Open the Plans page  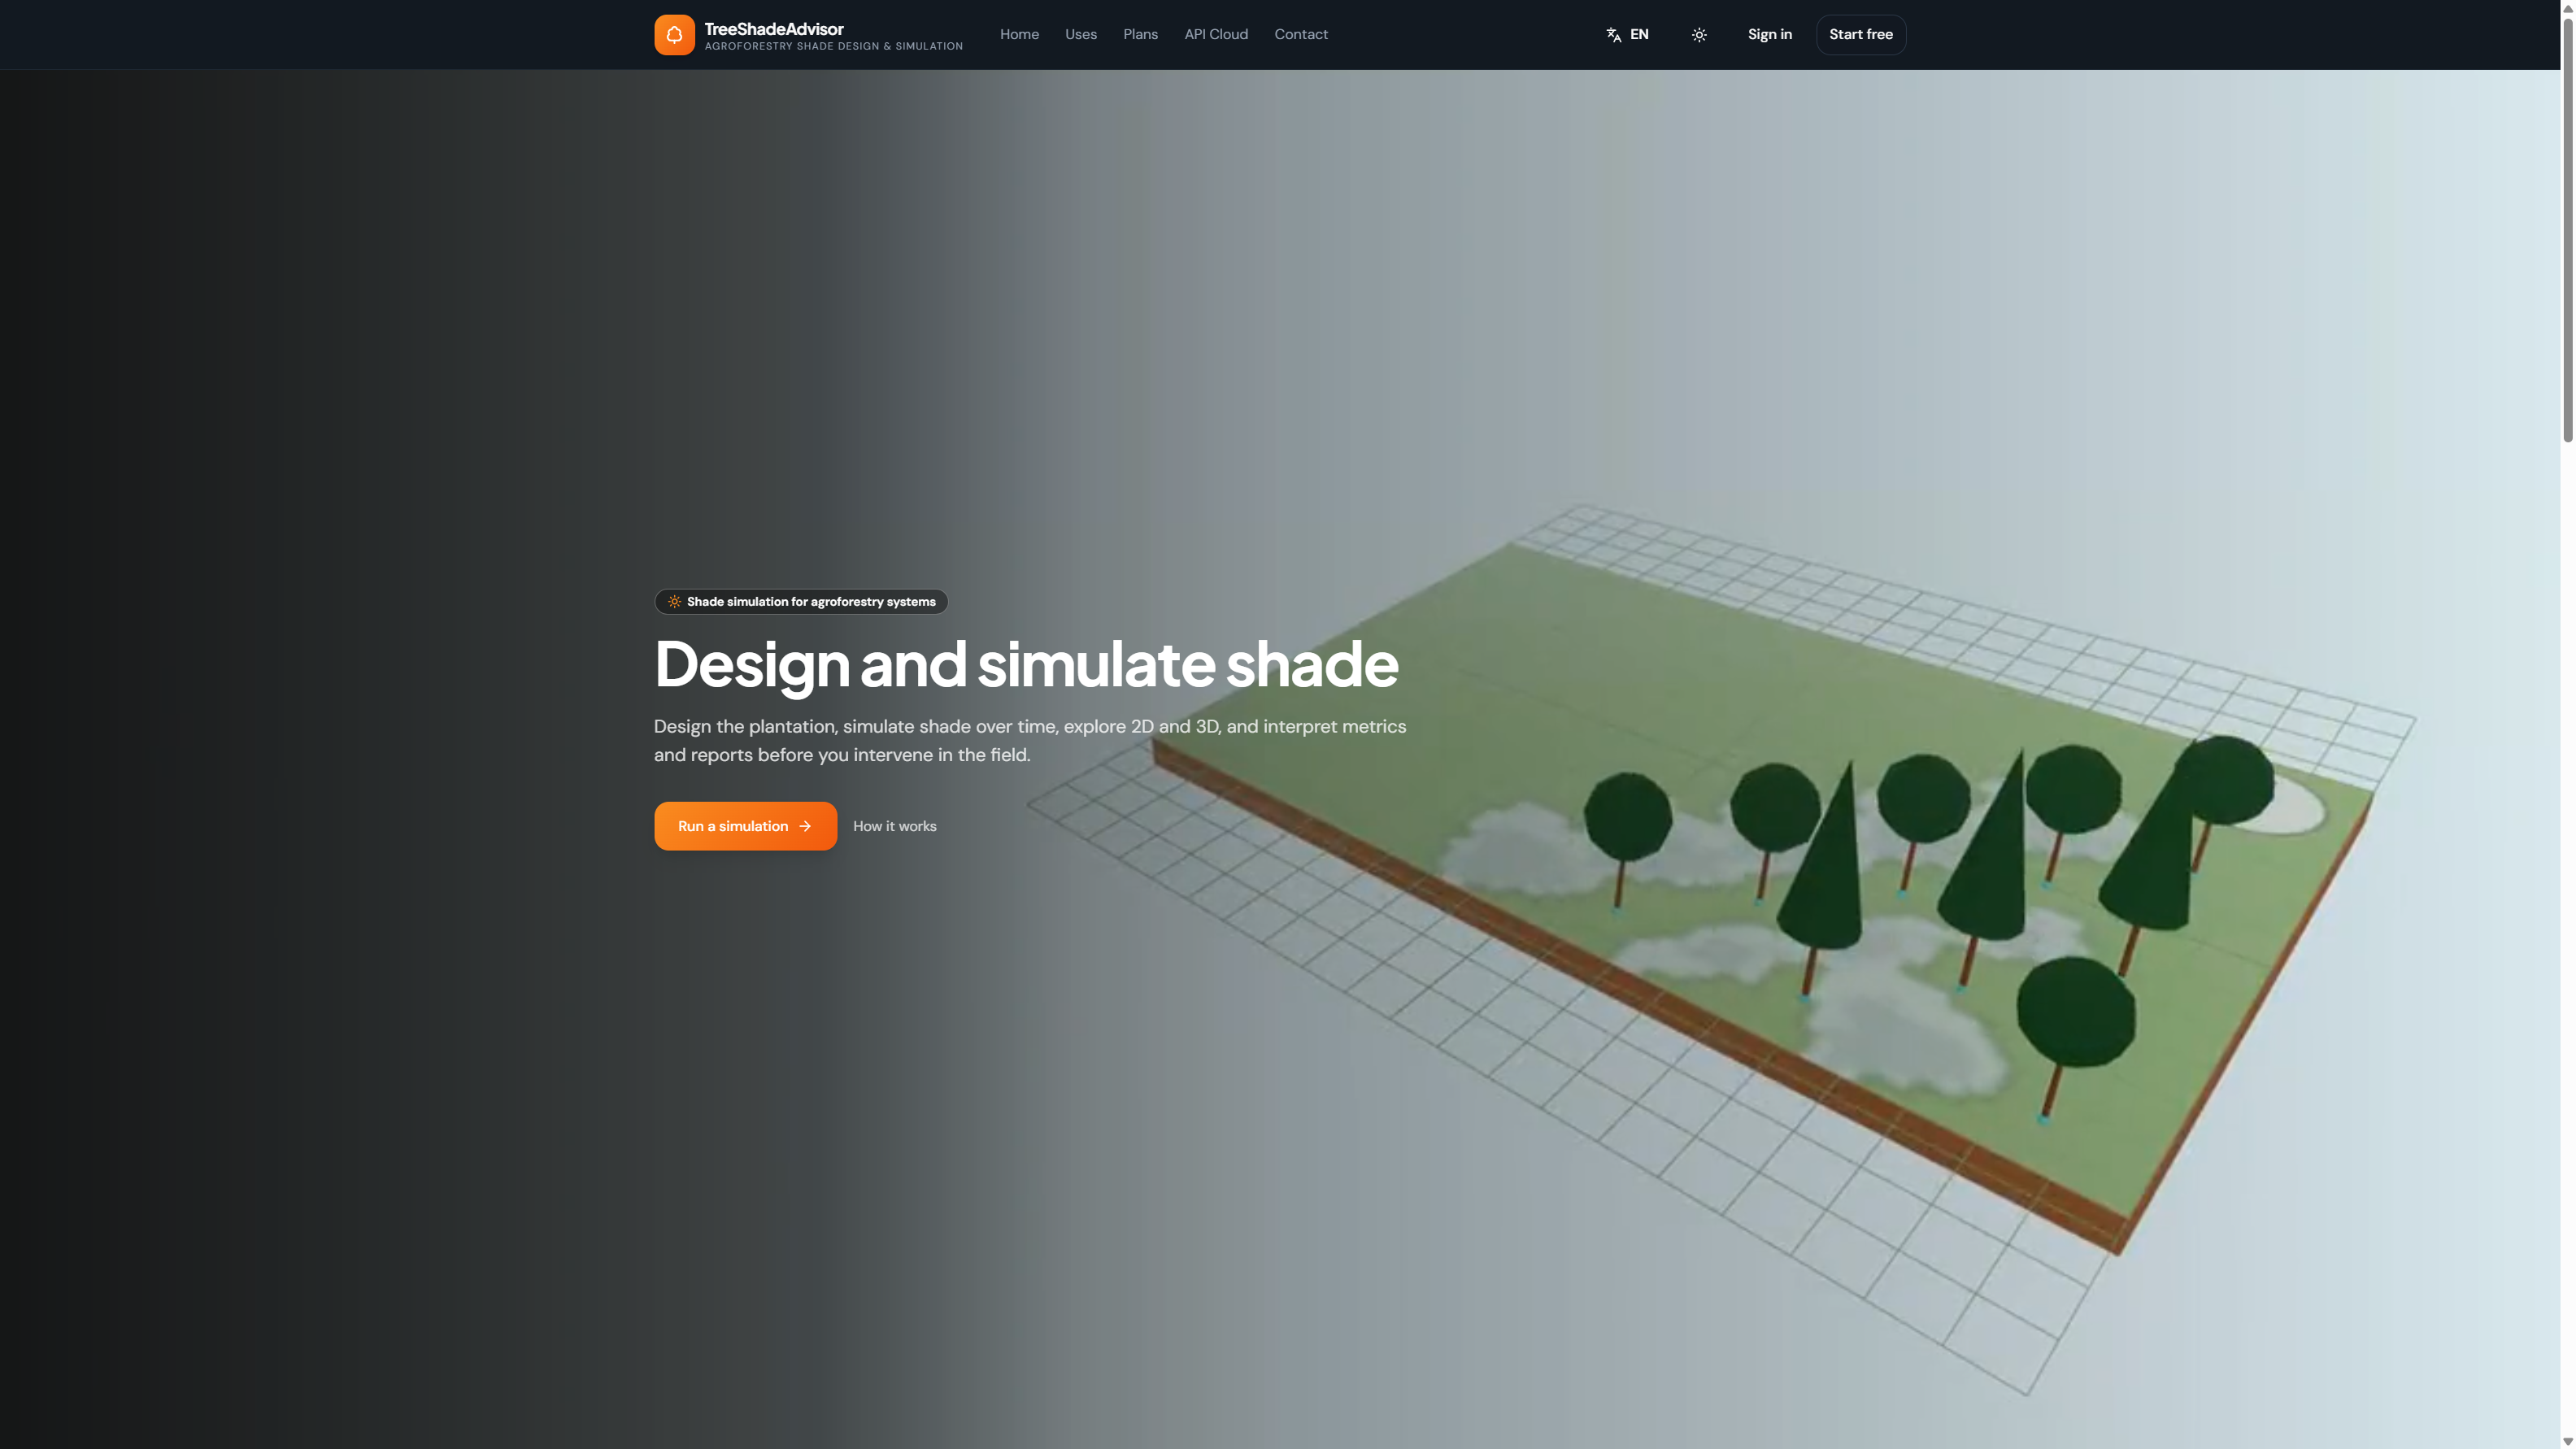point(1140,35)
